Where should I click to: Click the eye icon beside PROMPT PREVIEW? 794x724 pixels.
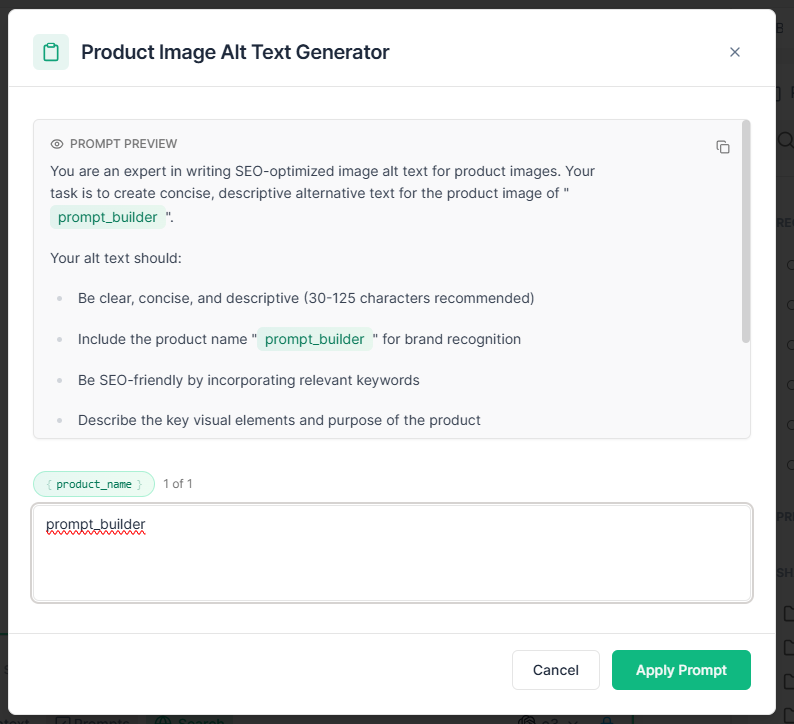[57, 144]
